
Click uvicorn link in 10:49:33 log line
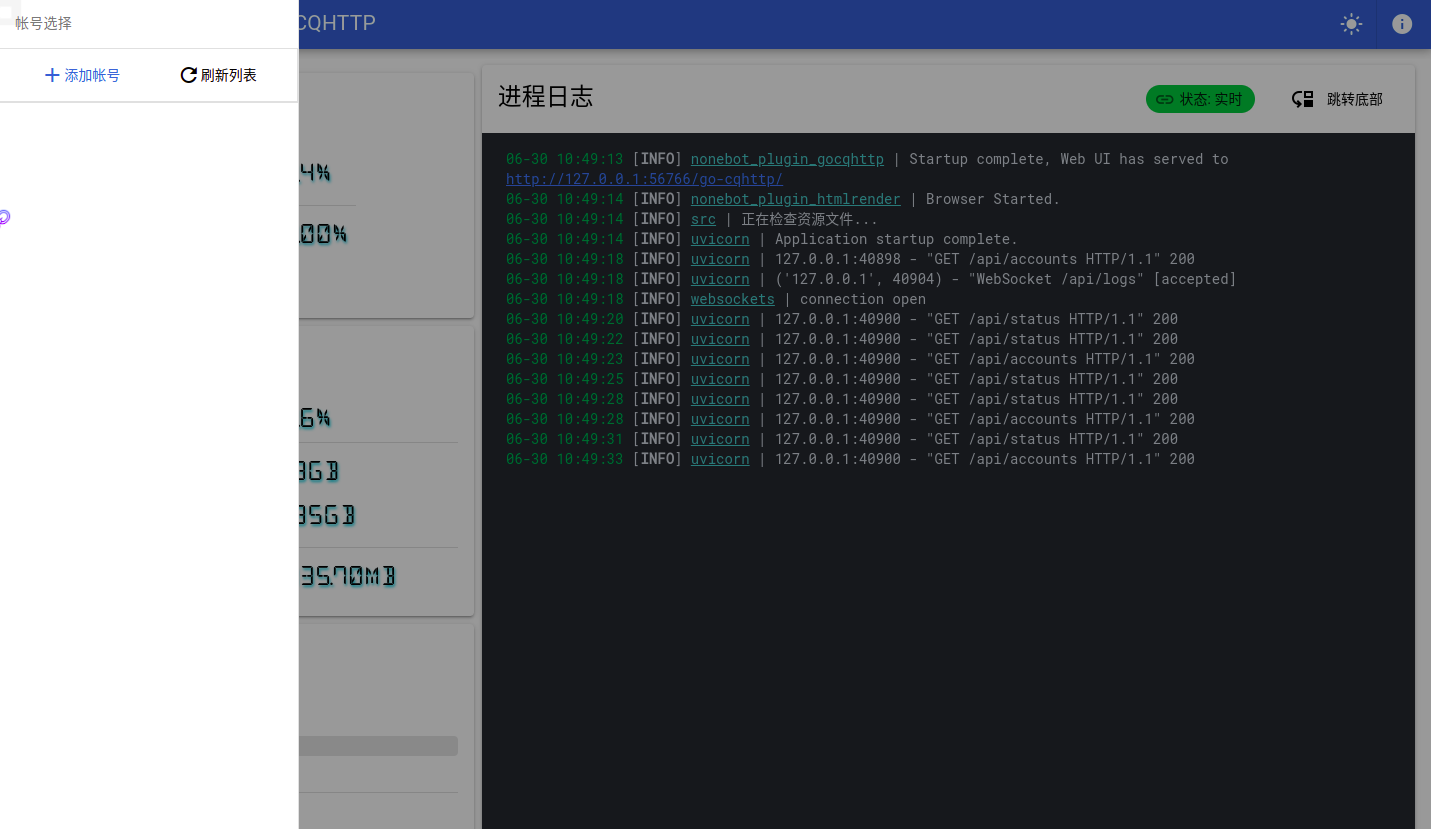pyautogui.click(x=719, y=459)
